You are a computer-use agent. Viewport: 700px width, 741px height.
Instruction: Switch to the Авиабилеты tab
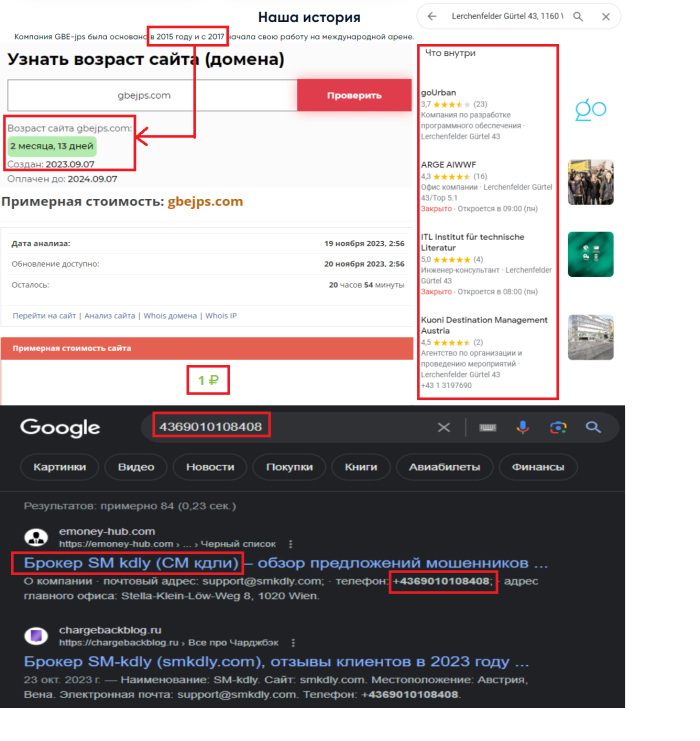tap(444, 467)
